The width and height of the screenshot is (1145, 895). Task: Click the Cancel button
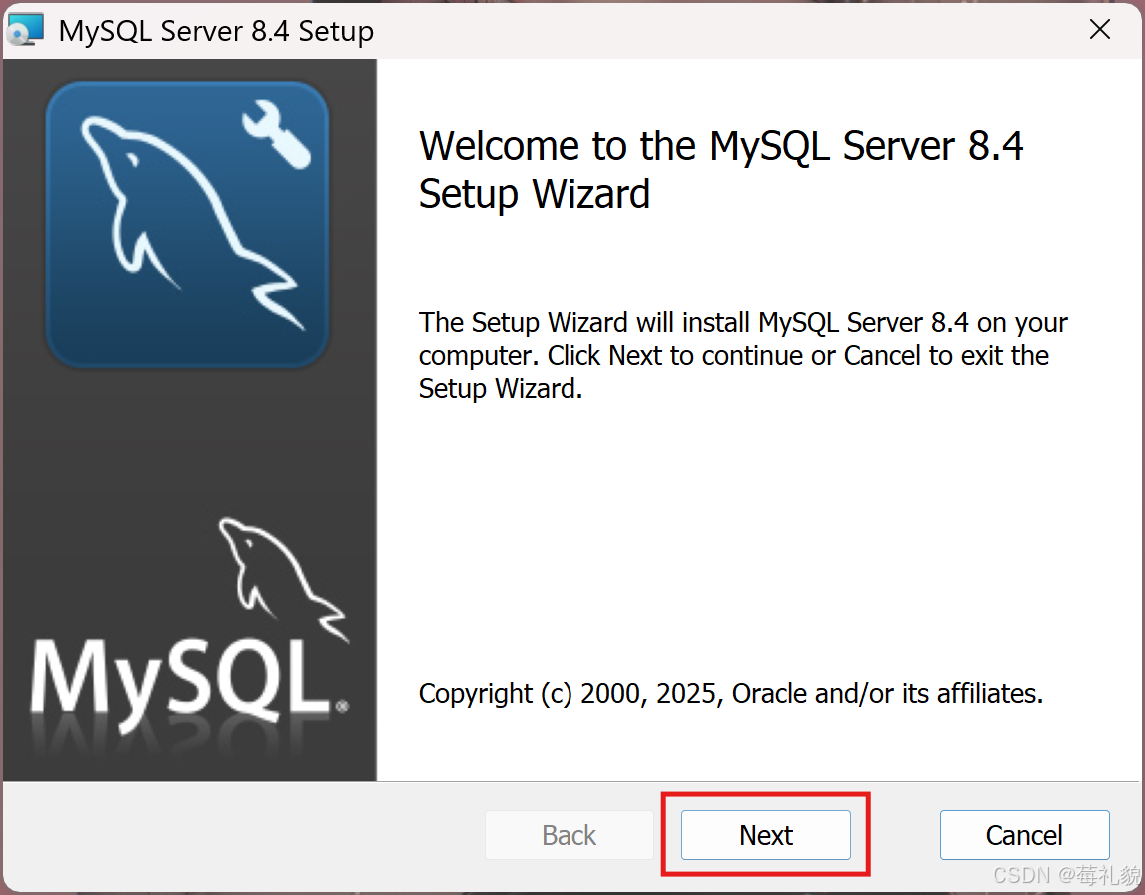(1024, 834)
